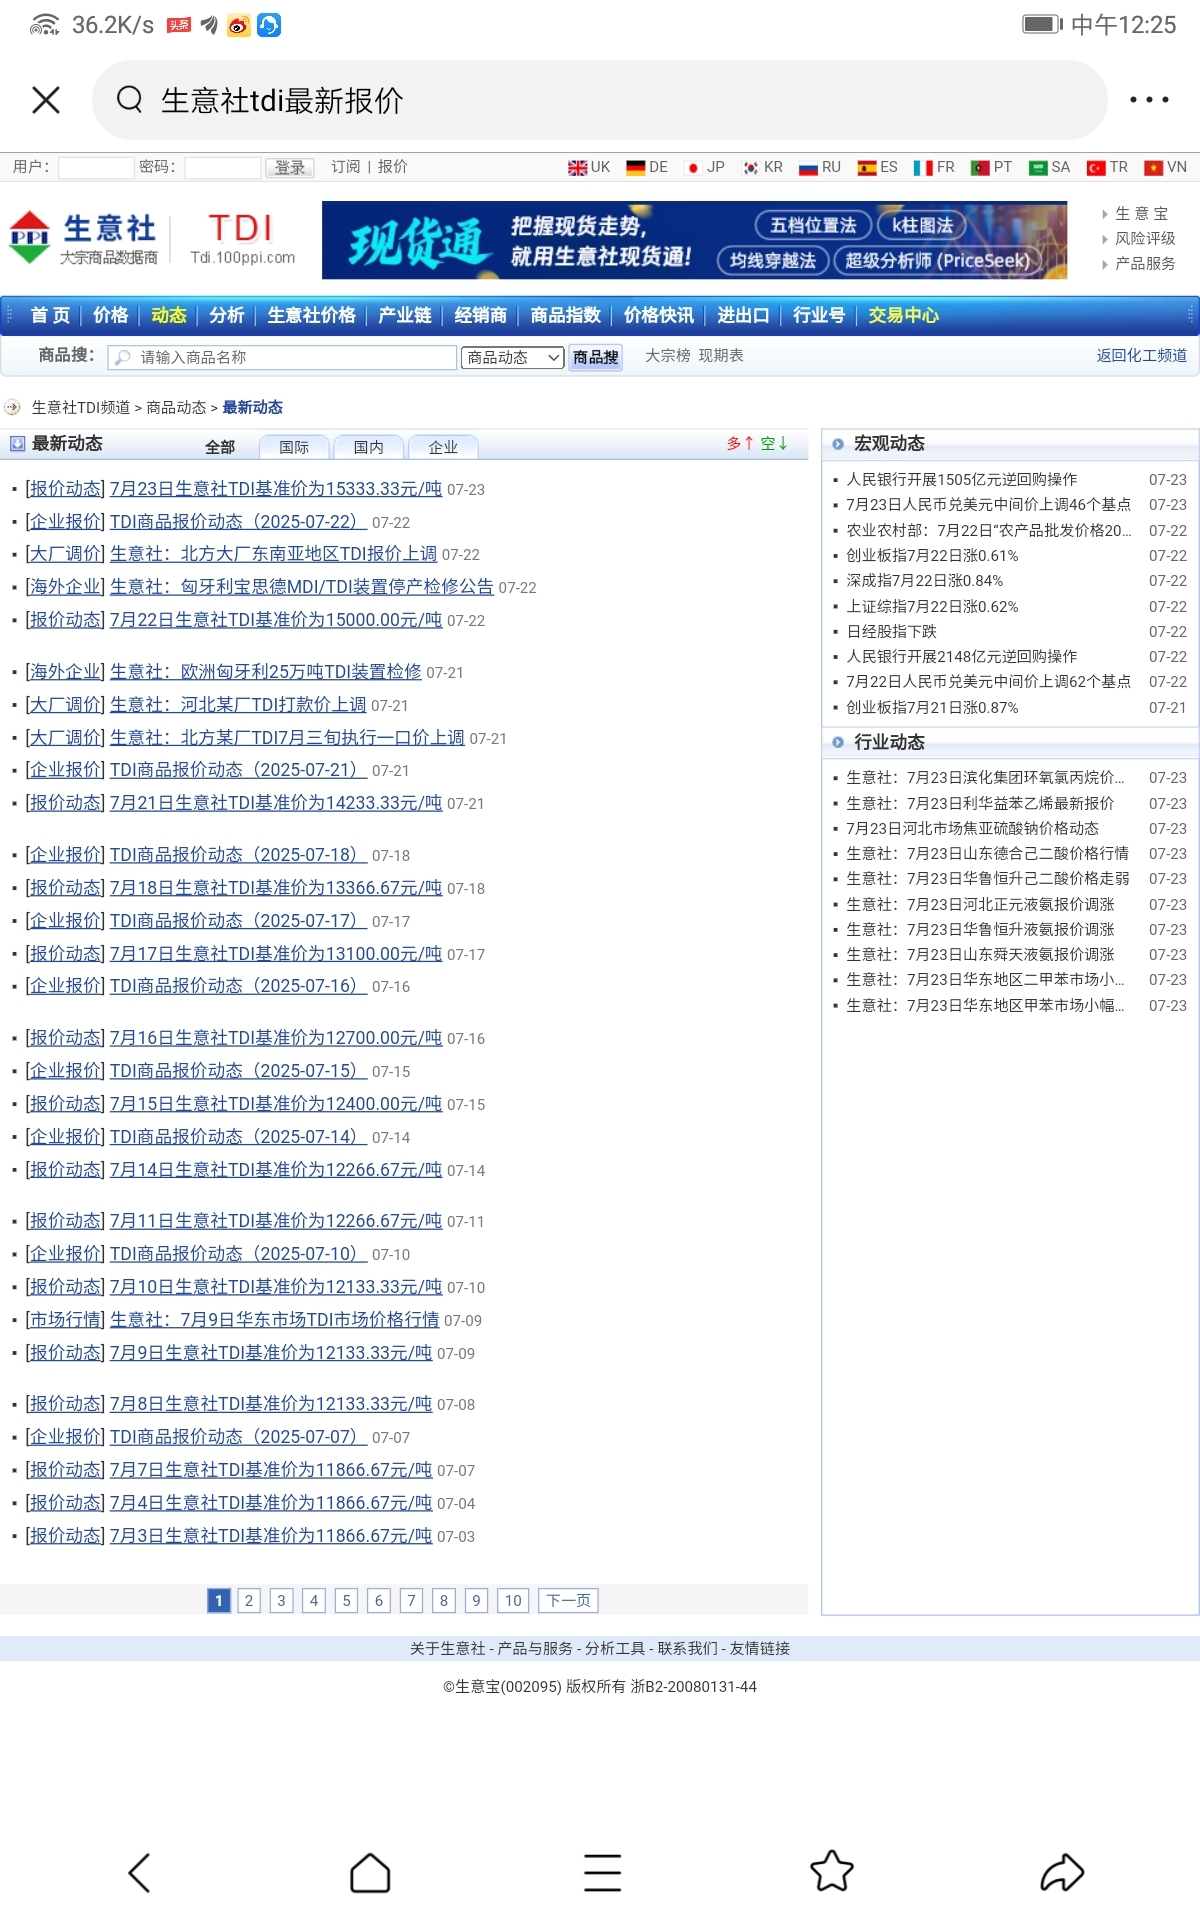The width and height of the screenshot is (1200, 1920).
Task: Open 7月23日河北市场焦亚硫酸钠价格动态 news
Action: click(x=972, y=828)
